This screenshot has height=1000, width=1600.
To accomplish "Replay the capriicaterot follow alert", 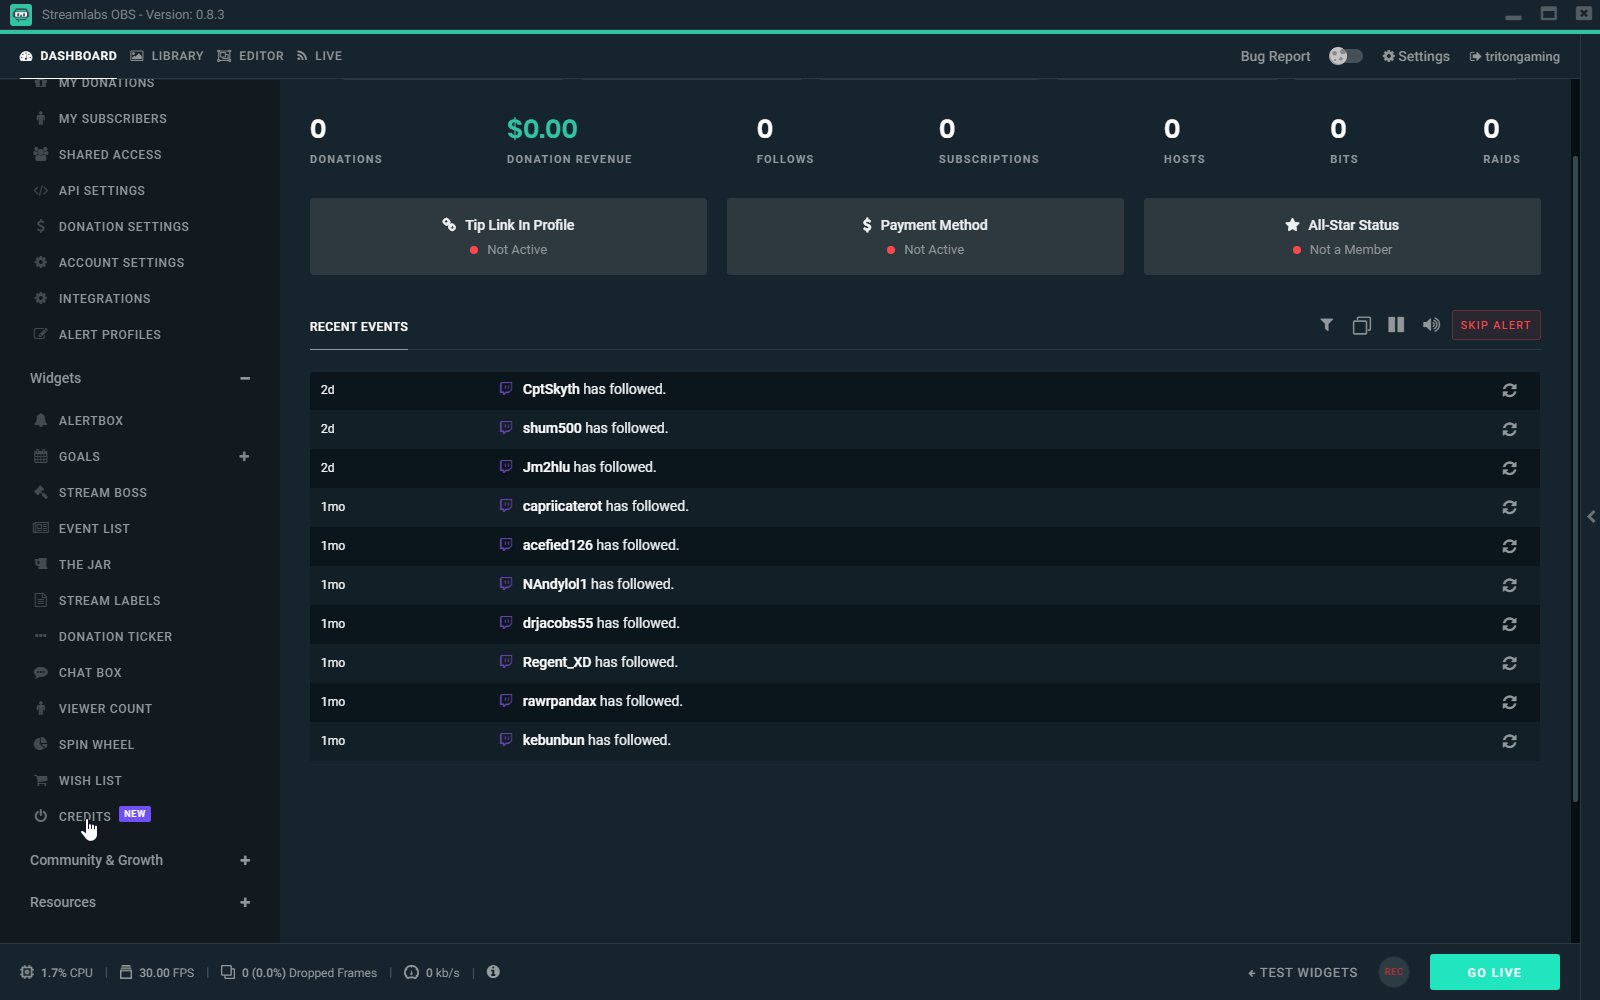I will pyautogui.click(x=1509, y=507).
